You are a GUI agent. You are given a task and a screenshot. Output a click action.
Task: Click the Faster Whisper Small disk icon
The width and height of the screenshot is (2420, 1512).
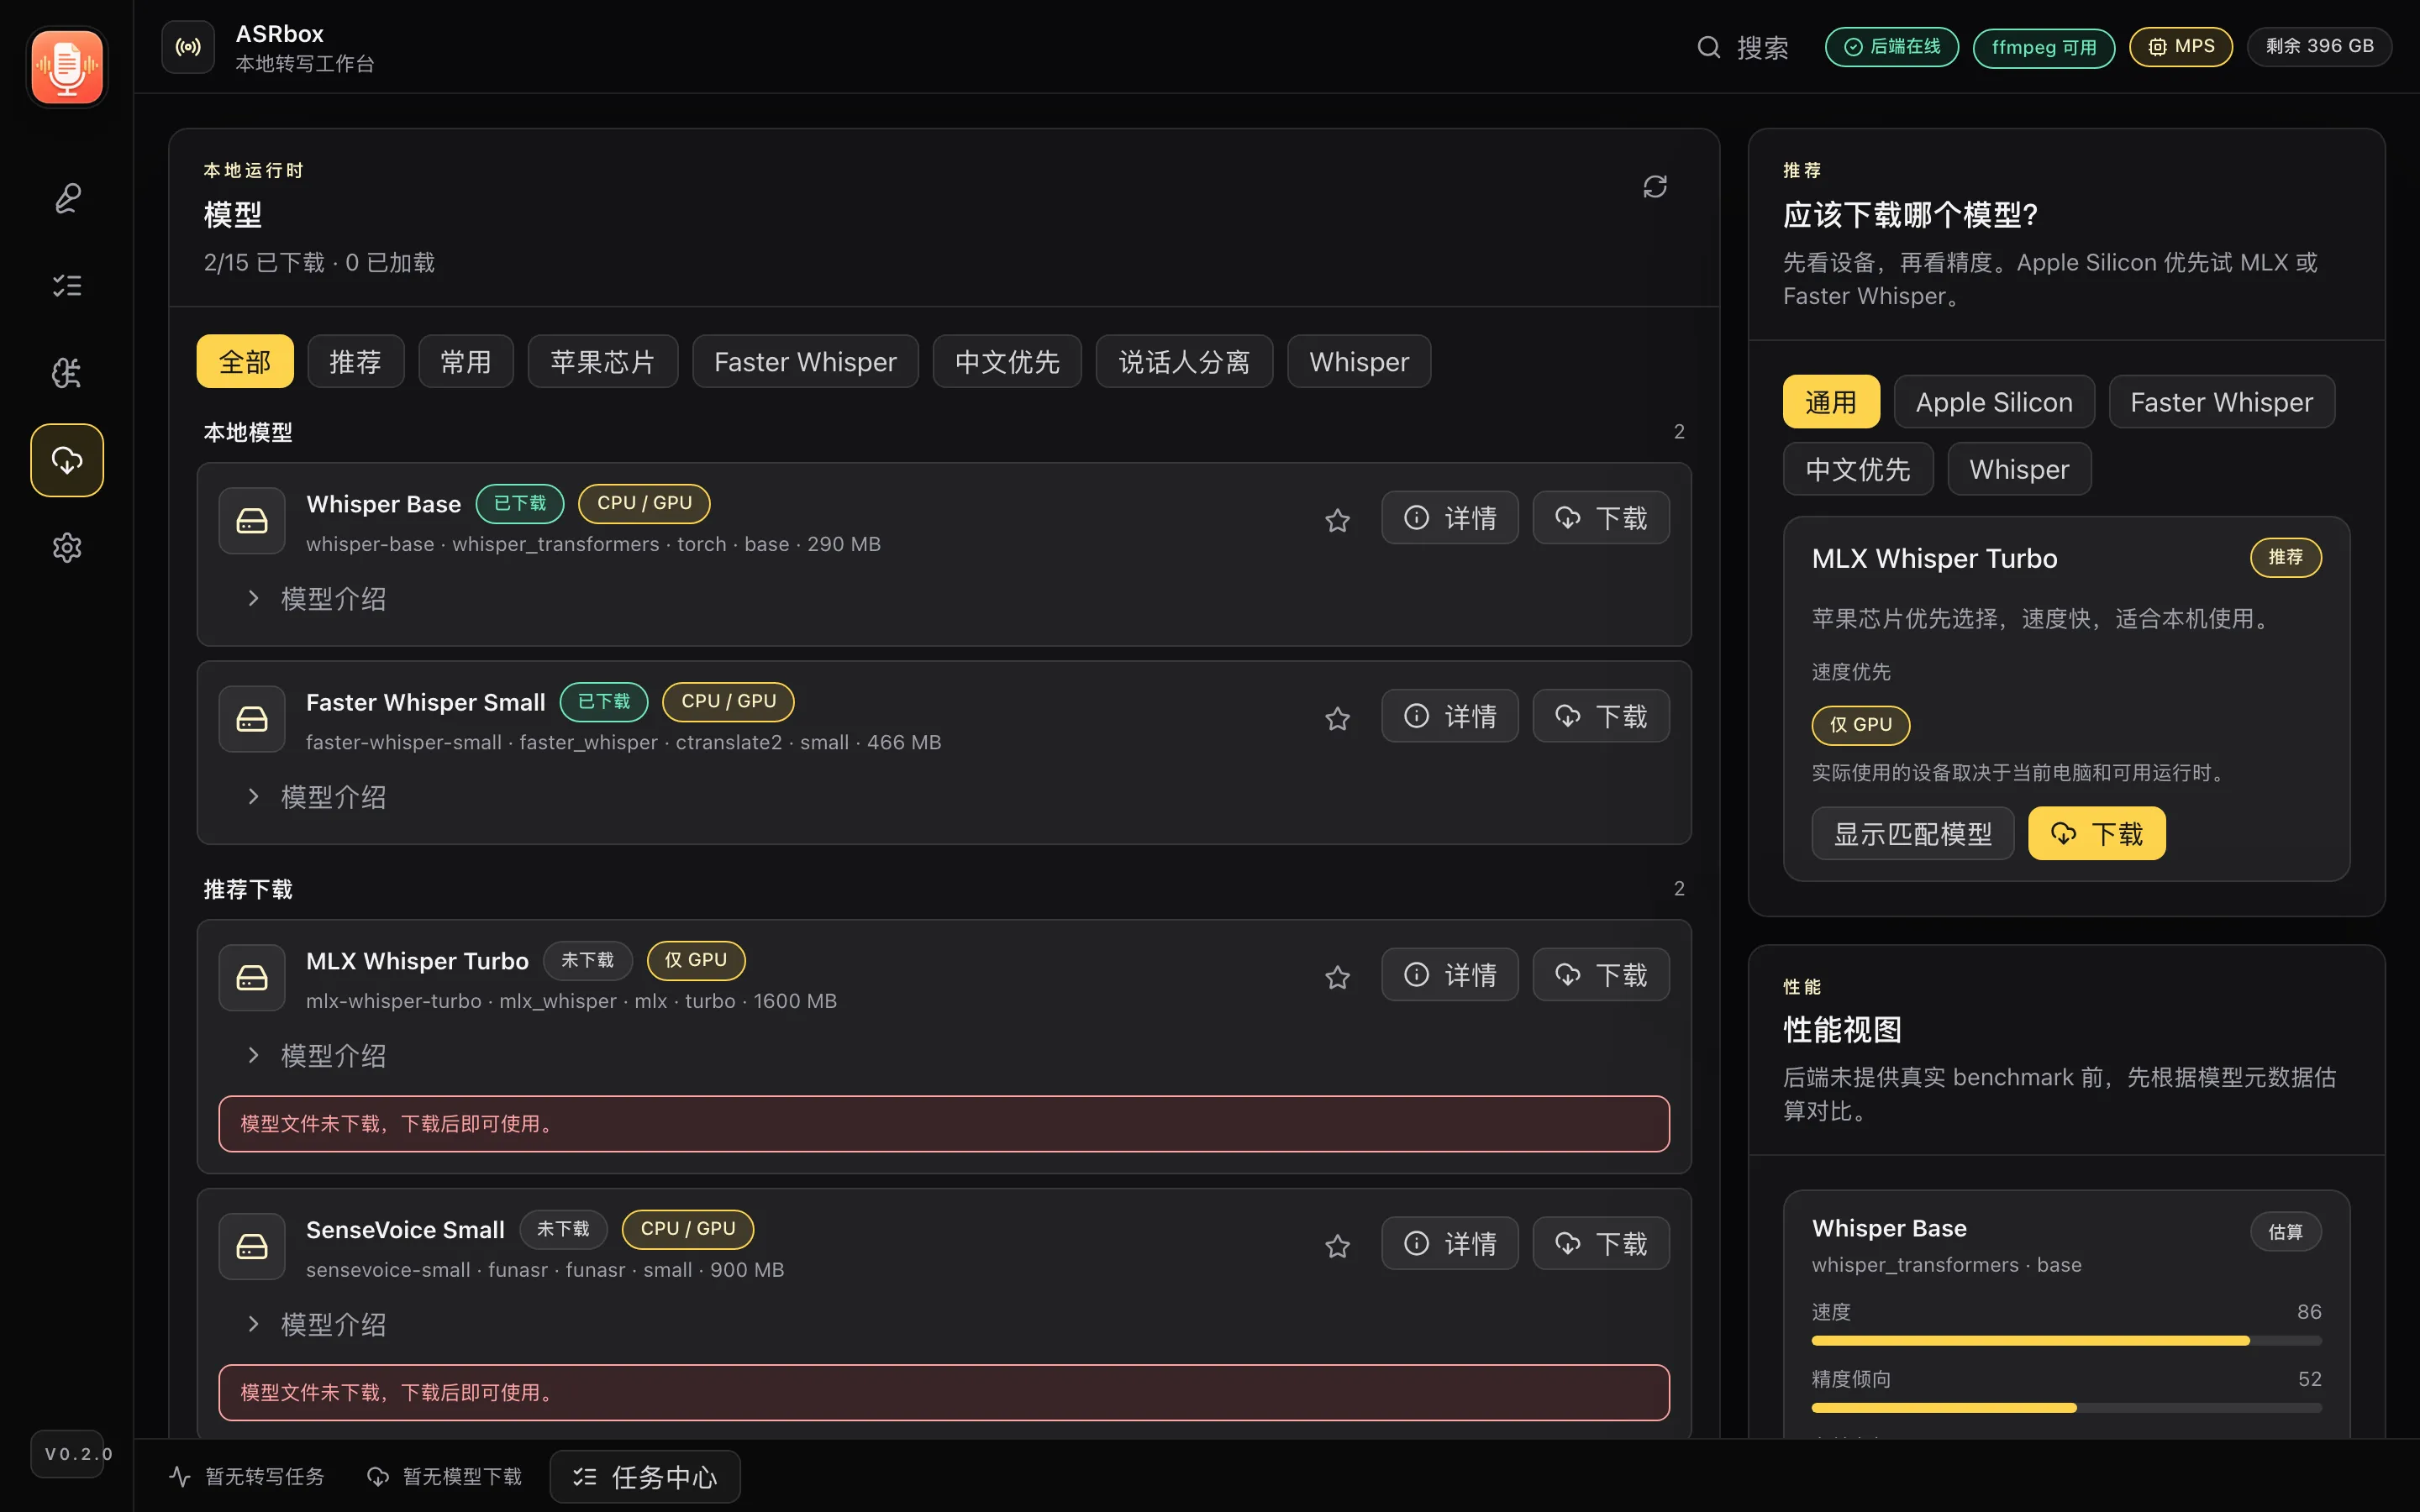[252, 719]
